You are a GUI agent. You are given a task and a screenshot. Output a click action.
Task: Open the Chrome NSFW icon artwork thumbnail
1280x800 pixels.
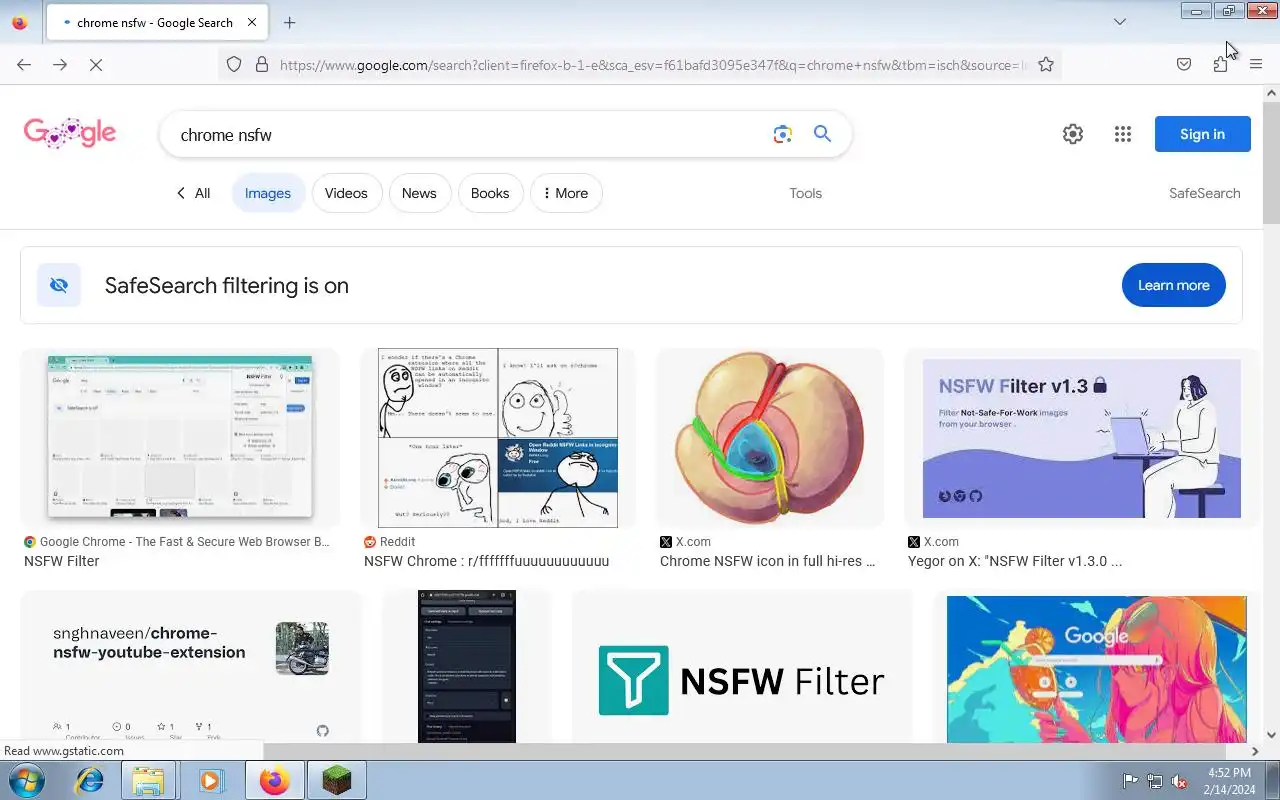pos(769,438)
